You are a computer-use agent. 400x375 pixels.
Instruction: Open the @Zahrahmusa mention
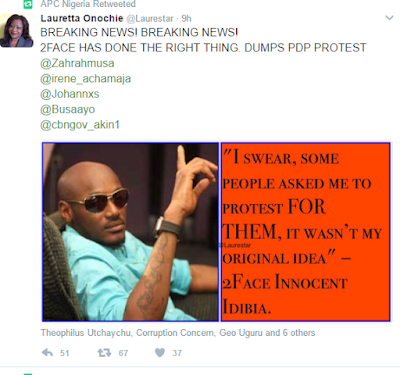77,63
